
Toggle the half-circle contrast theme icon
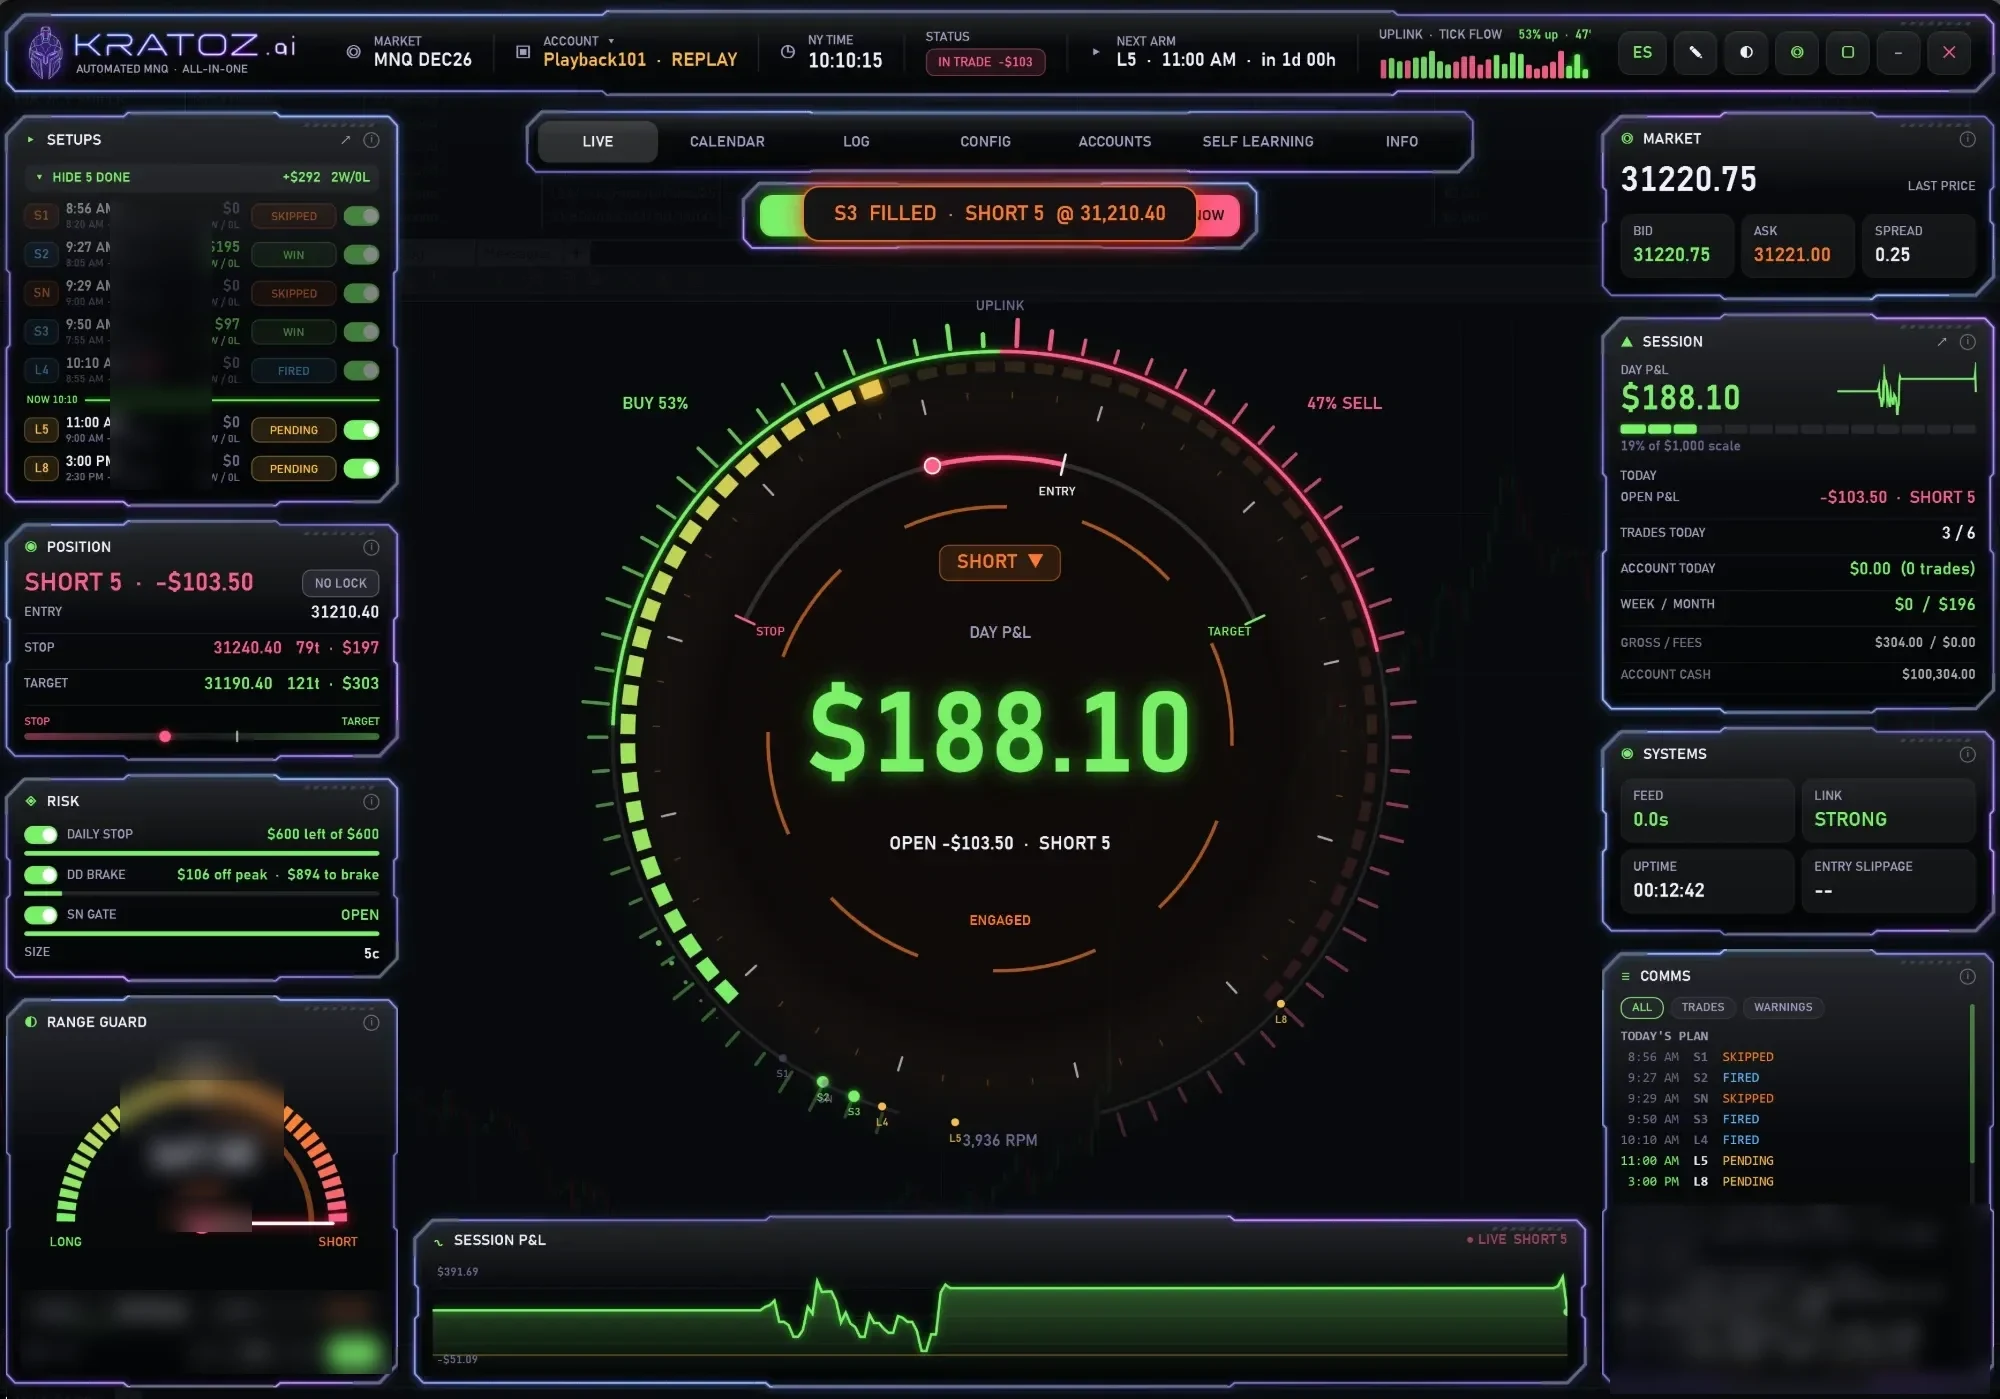1746,52
